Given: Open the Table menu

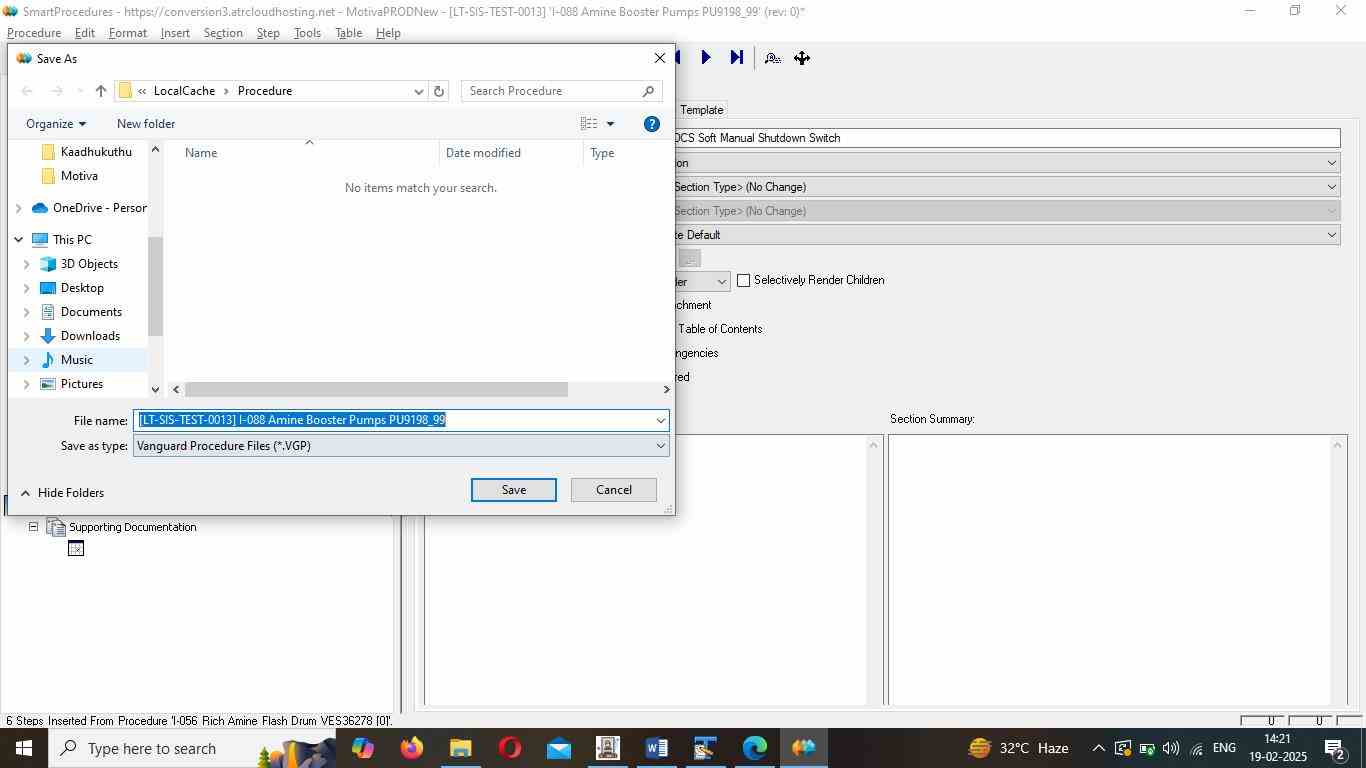Looking at the screenshot, I should (x=348, y=33).
